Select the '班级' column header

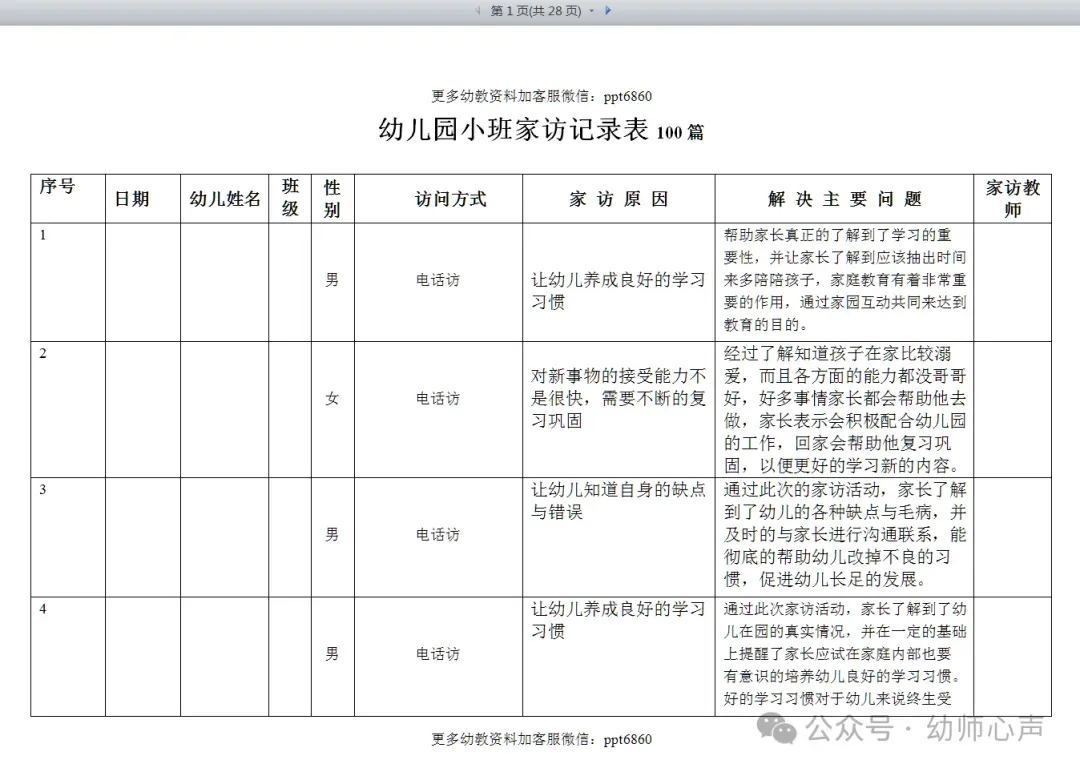290,198
